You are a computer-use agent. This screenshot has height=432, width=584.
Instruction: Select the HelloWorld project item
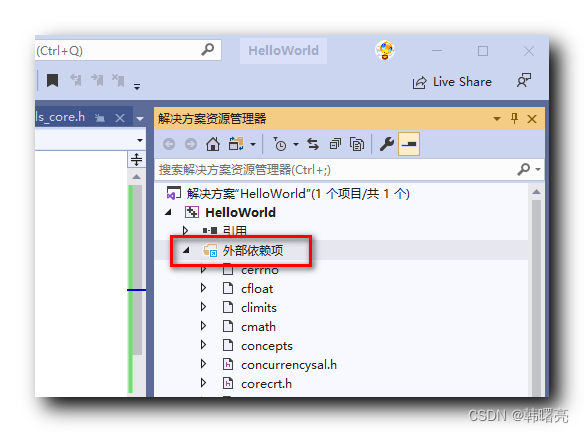[240, 213]
